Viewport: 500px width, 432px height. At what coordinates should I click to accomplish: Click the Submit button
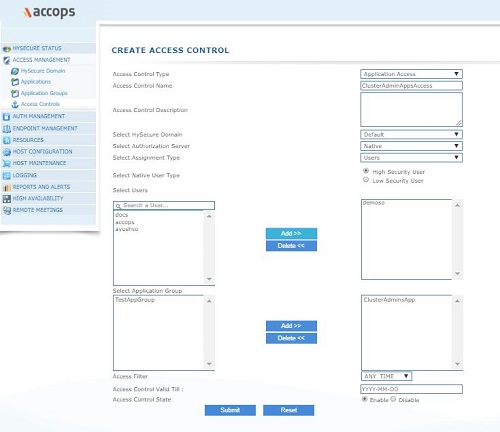pos(230,410)
